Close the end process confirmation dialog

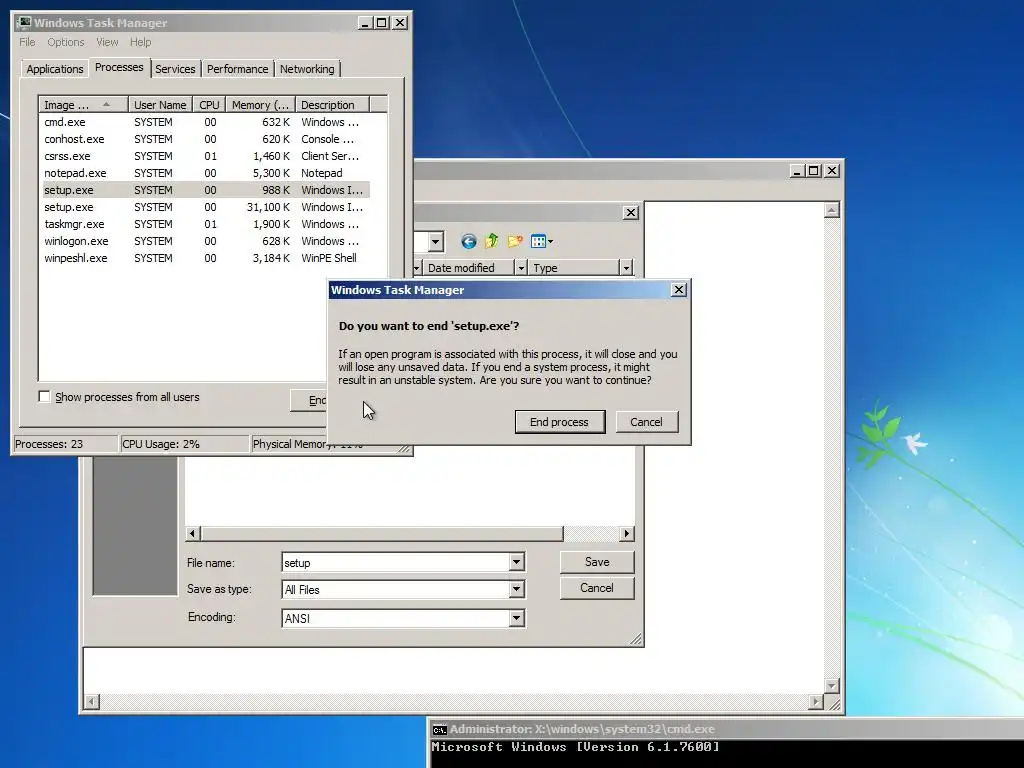(x=679, y=290)
